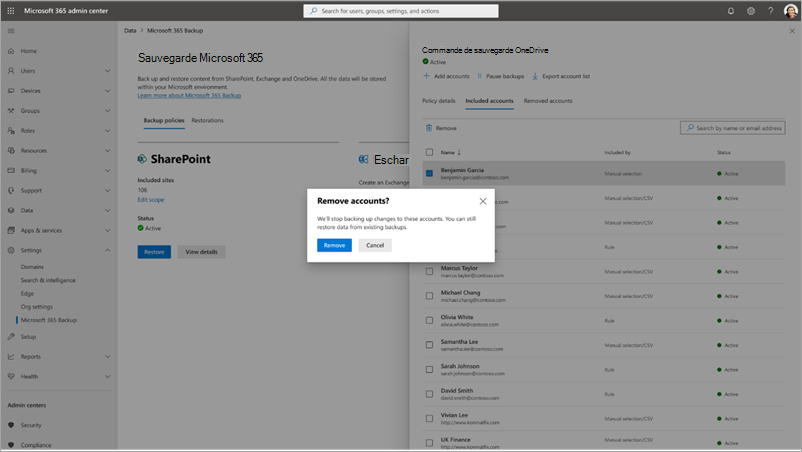Click the Support headset icon
Screen dimensions: 802x452
point(11,191)
